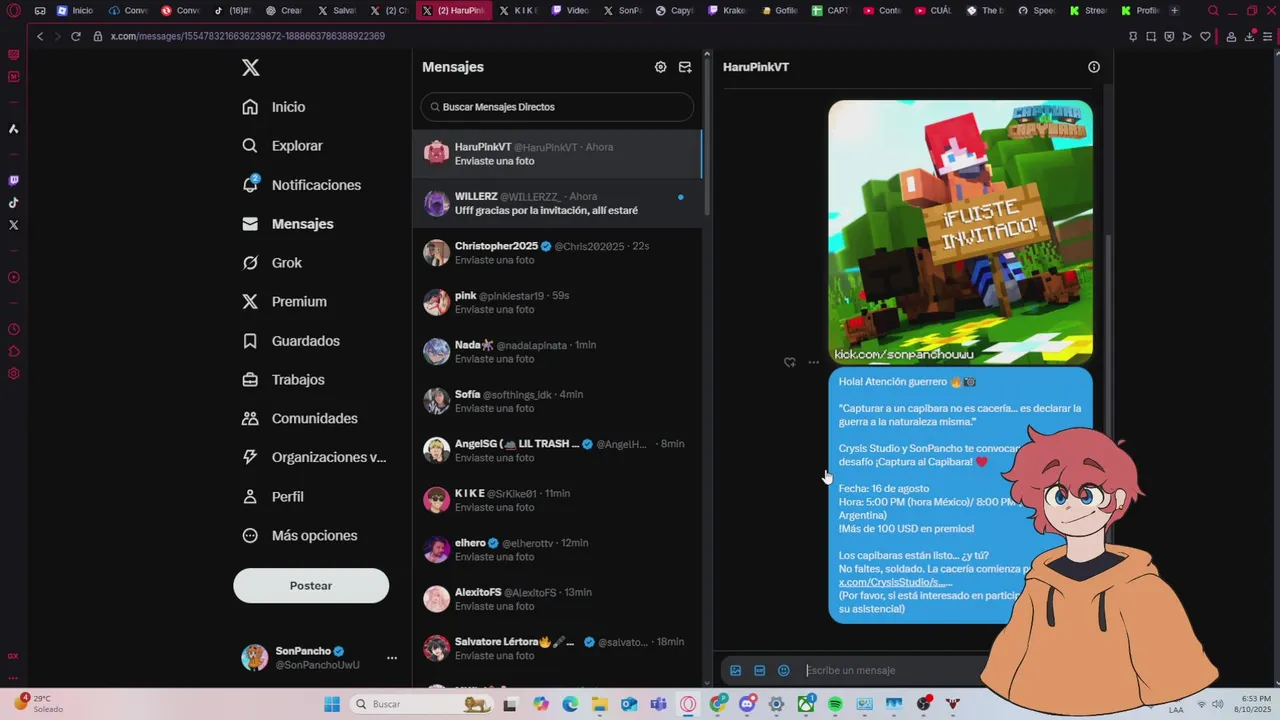Open pink @pinkiestar19 conversation

coord(557,303)
